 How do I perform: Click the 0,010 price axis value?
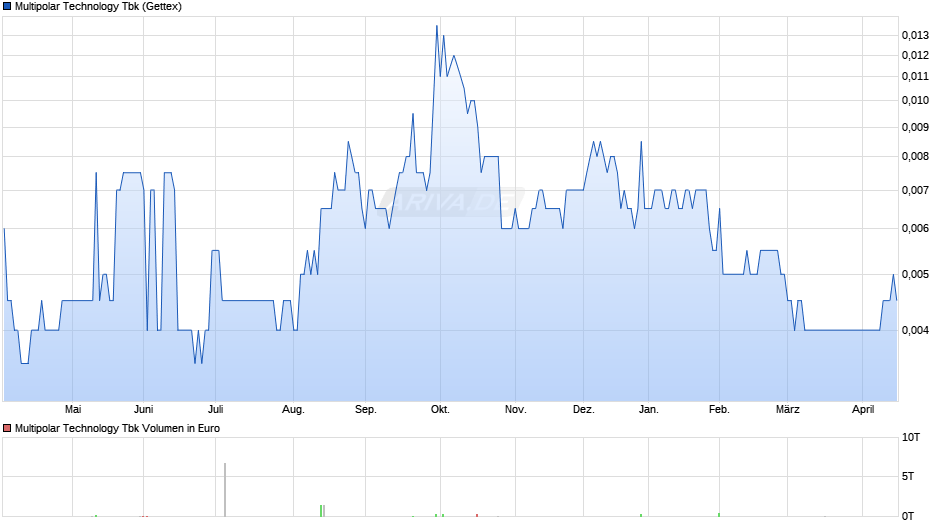click(915, 100)
